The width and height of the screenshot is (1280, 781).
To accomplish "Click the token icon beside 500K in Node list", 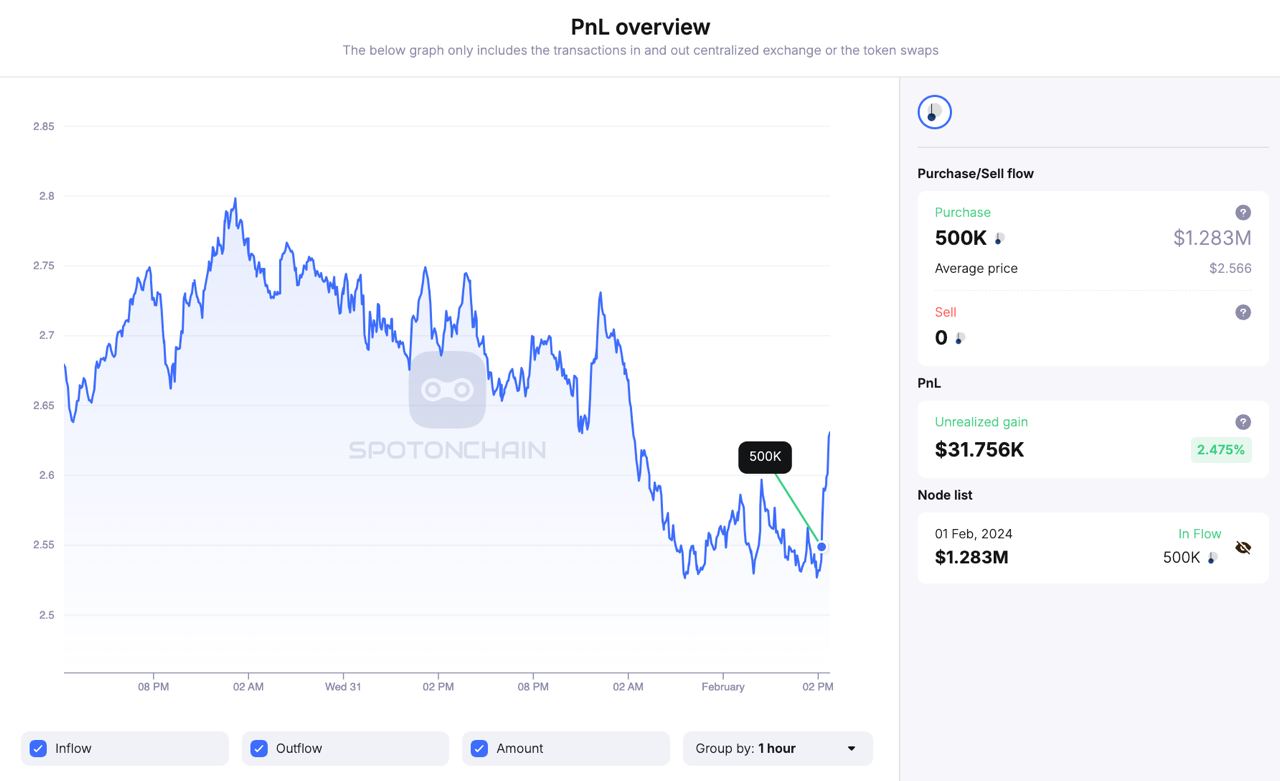I will coord(1210,558).
